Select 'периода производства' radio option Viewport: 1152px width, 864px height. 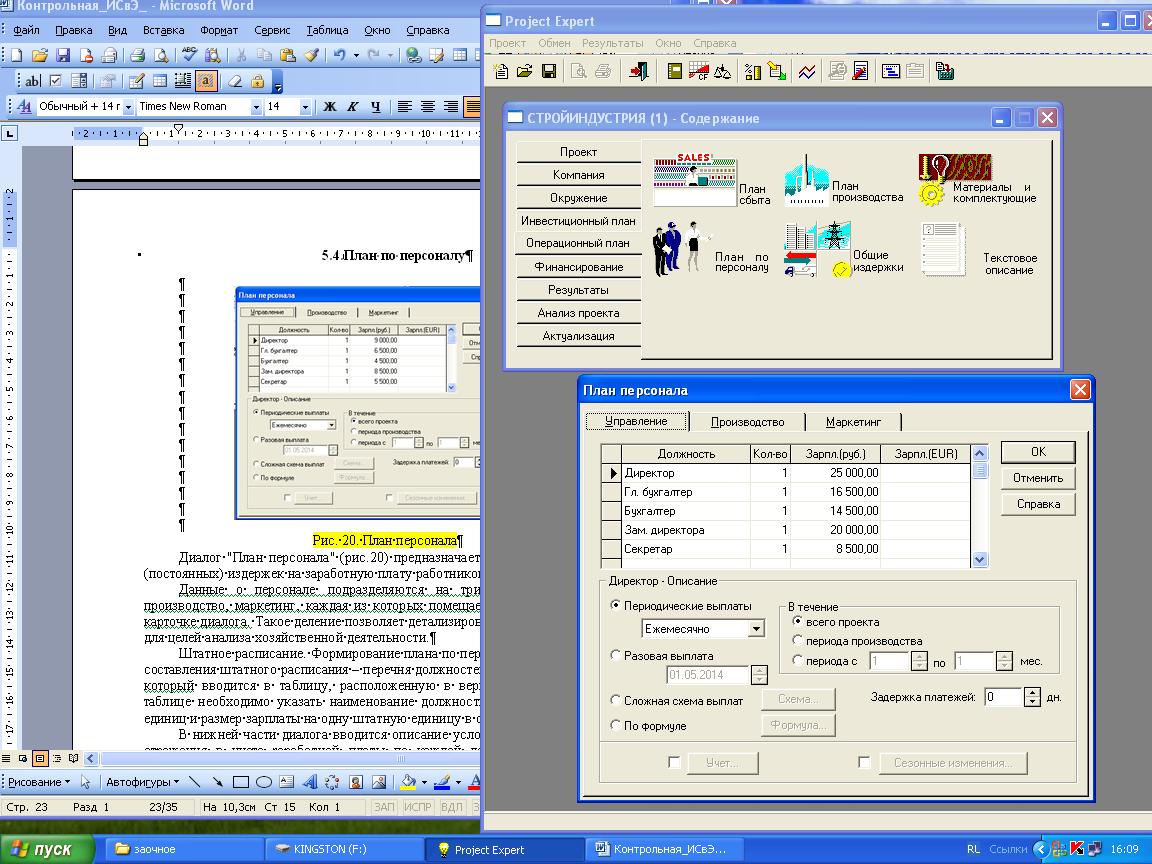coord(797,640)
